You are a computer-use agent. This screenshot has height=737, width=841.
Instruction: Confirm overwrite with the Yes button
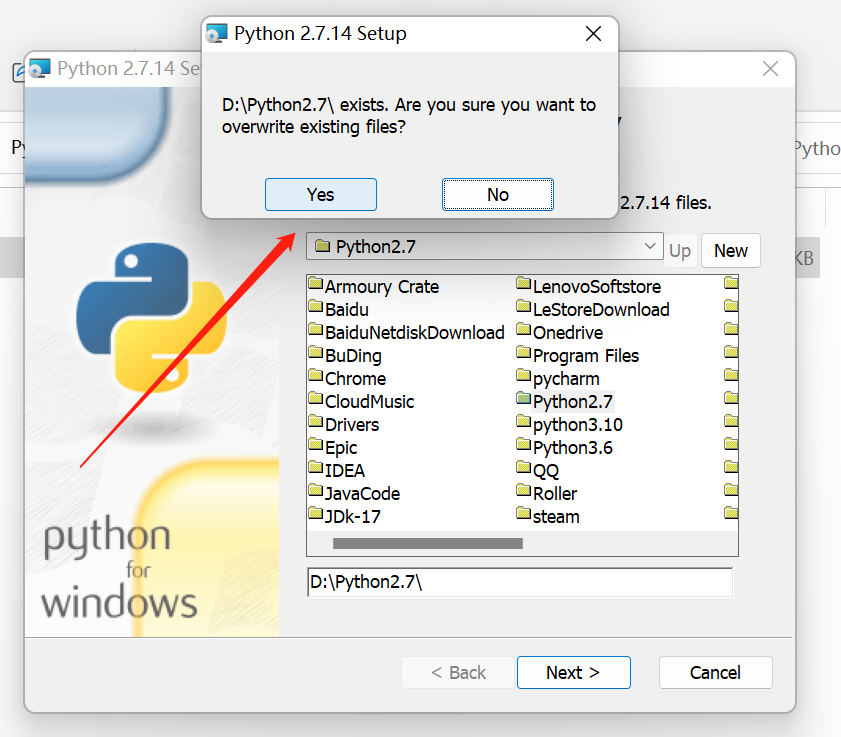[x=320, y=195]
